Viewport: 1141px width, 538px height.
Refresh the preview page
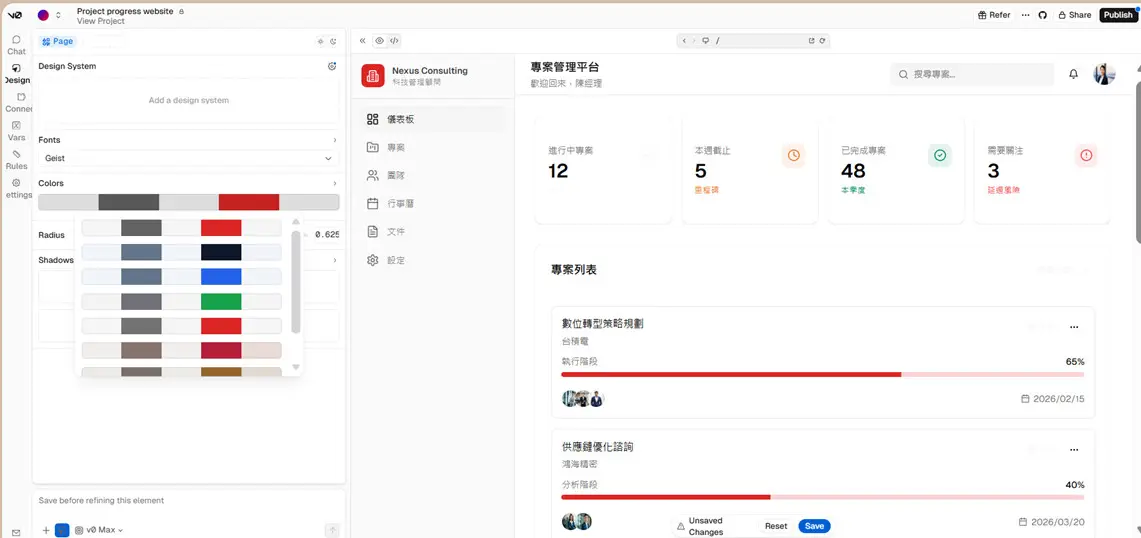pyautogui.click(x=822, y=41)
